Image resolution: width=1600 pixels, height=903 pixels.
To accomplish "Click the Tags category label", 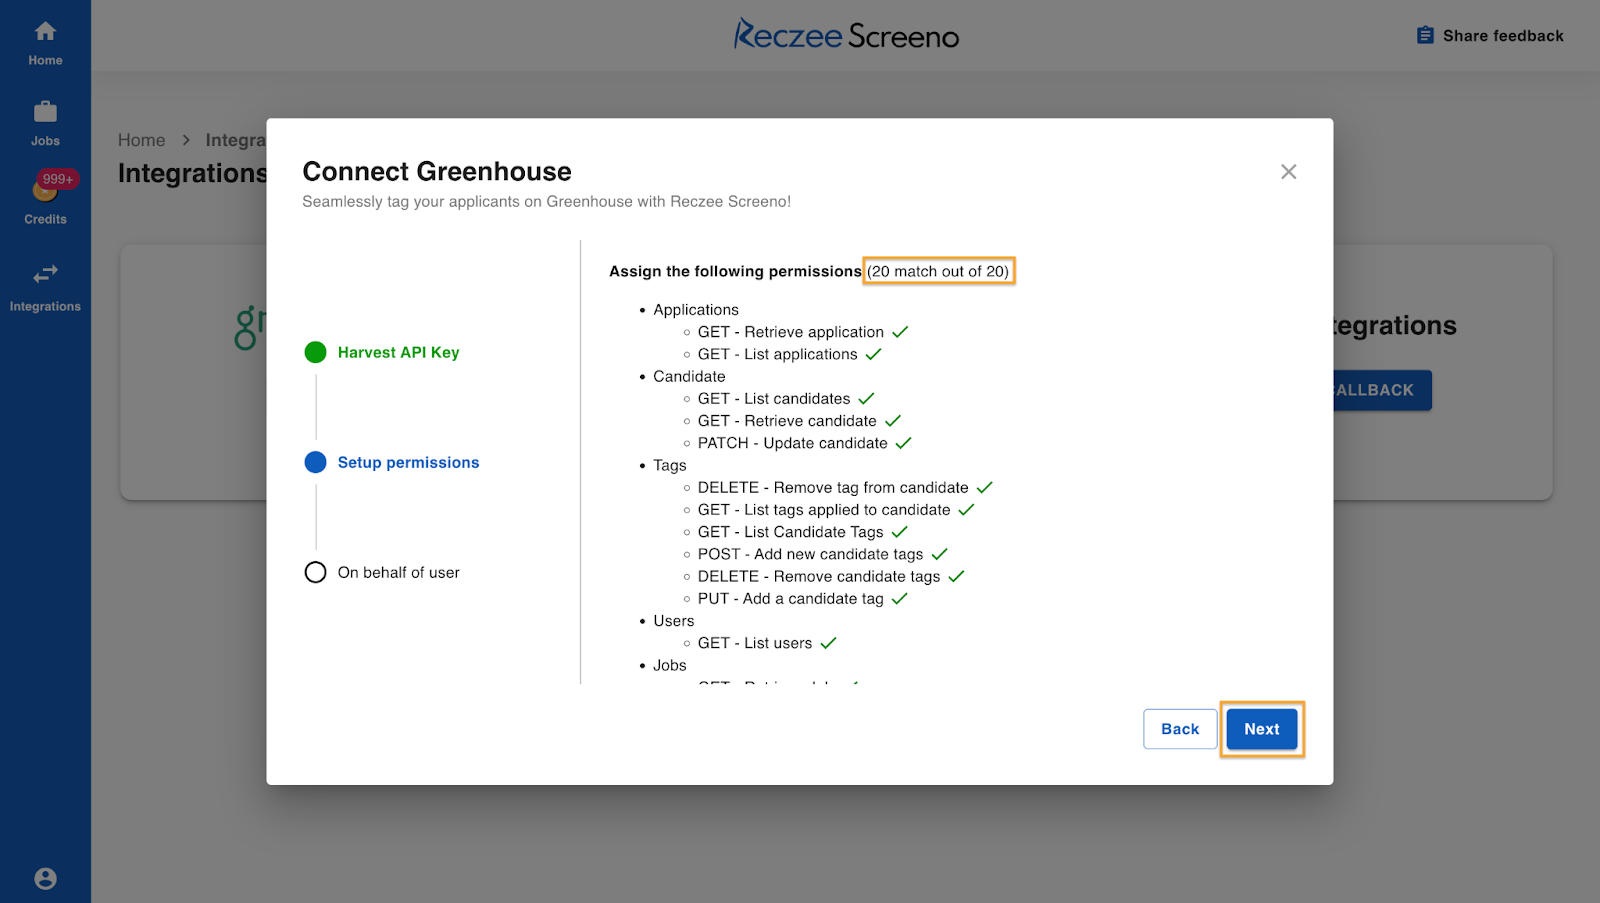I will pos(670,465).
